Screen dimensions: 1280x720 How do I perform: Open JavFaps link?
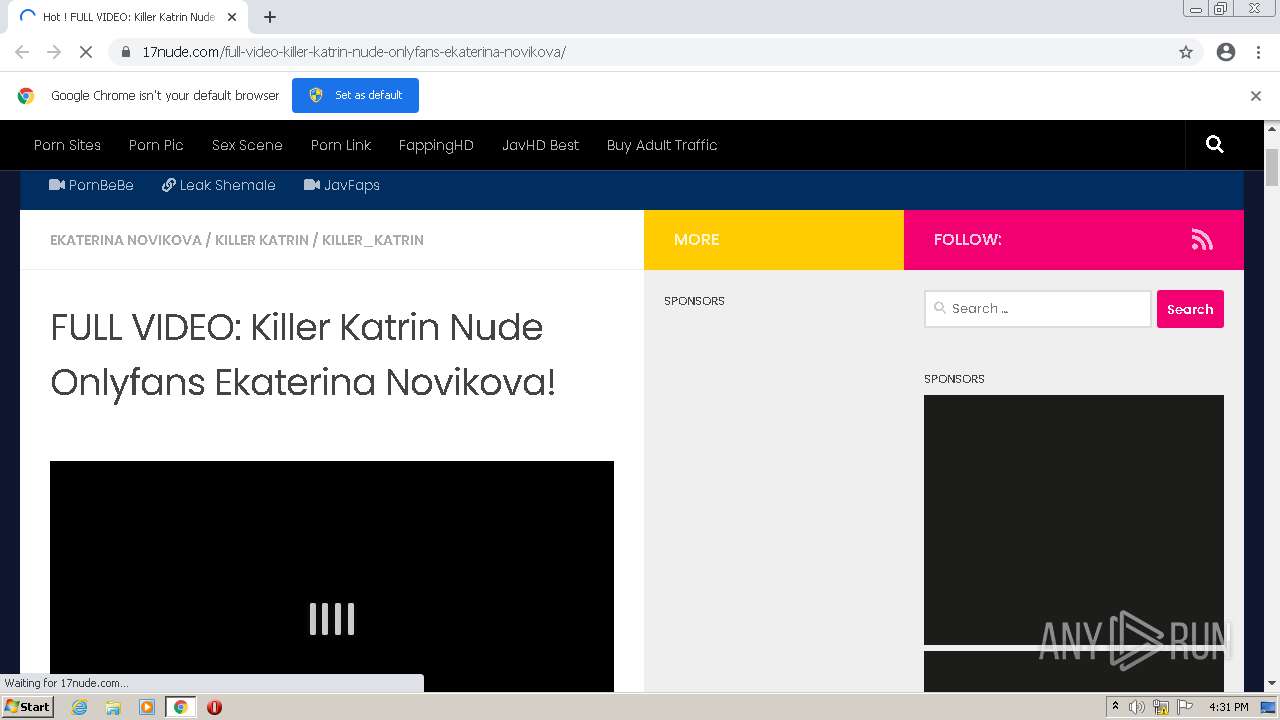[x=342, y=185]
